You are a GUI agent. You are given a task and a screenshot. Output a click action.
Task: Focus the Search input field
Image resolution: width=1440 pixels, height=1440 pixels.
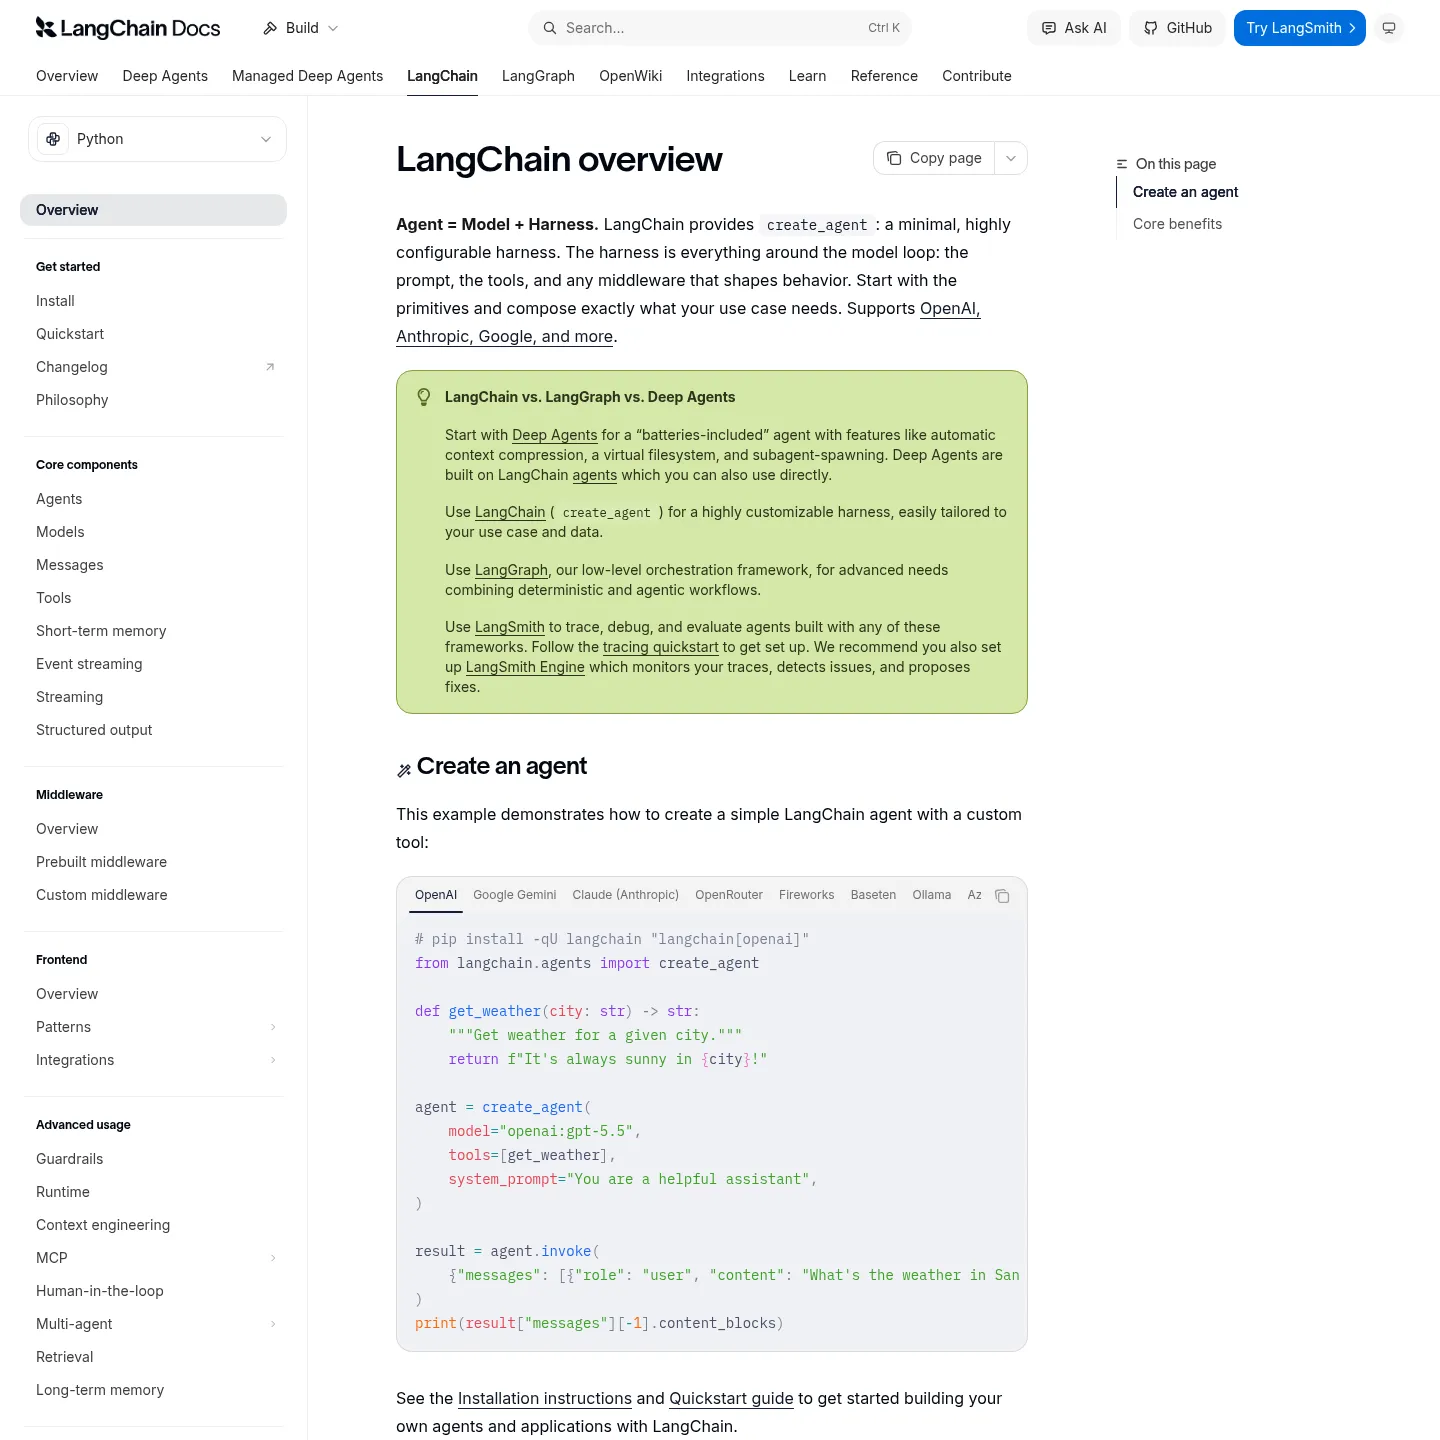720,28
